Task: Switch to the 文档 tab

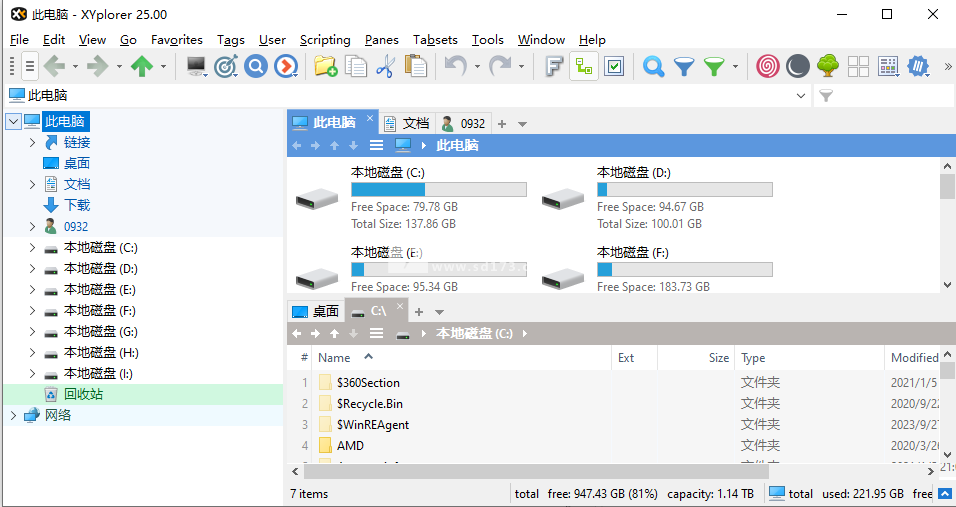Action: coord(407,124)
